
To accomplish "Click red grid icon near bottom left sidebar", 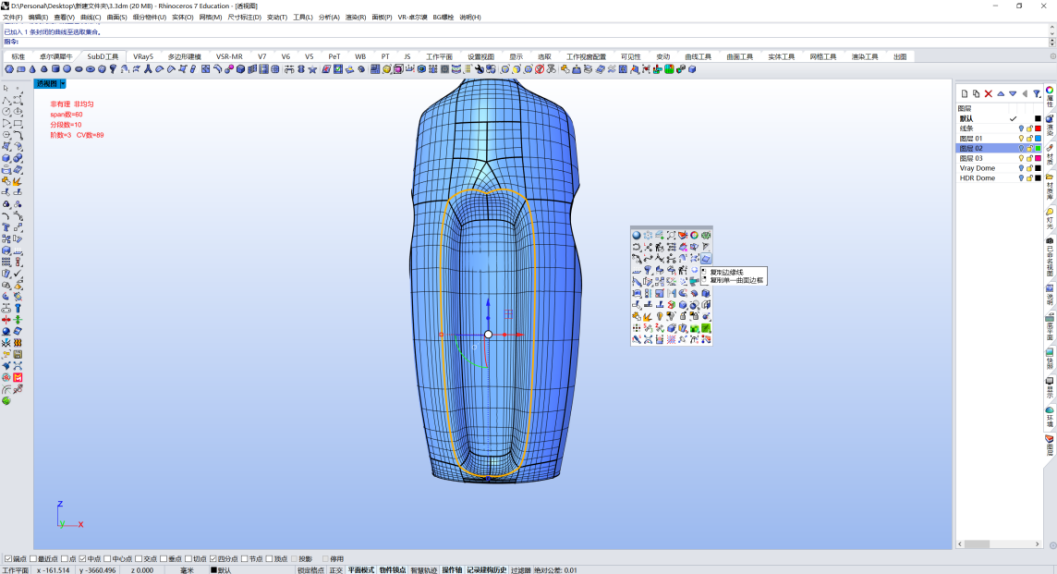I will tap(18, 377).
